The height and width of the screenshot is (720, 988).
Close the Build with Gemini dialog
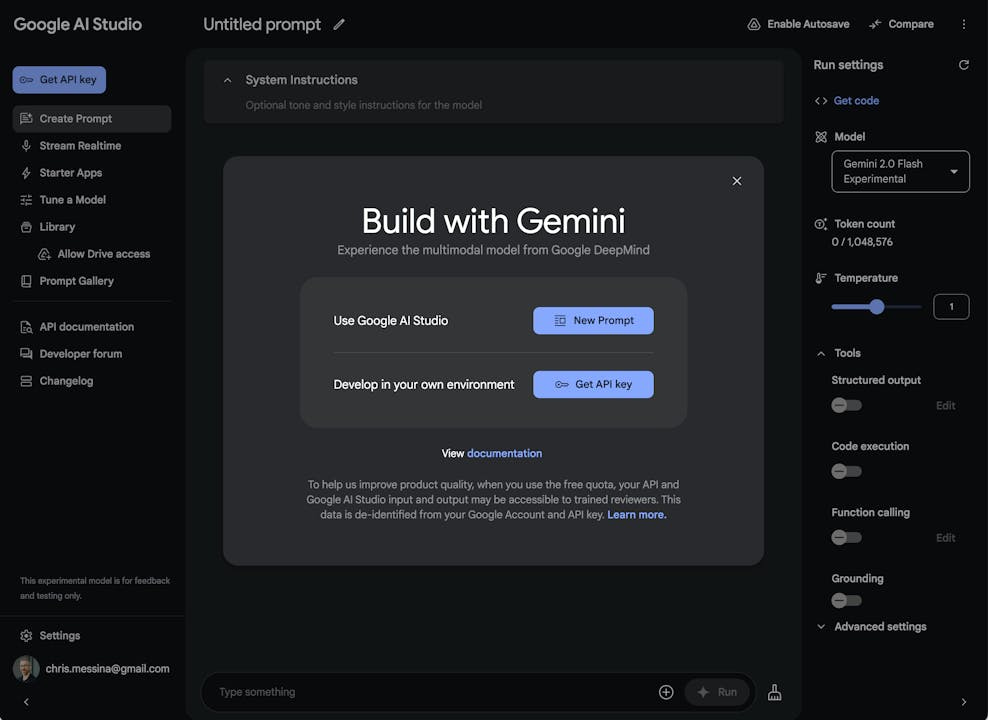click(737, 181)
